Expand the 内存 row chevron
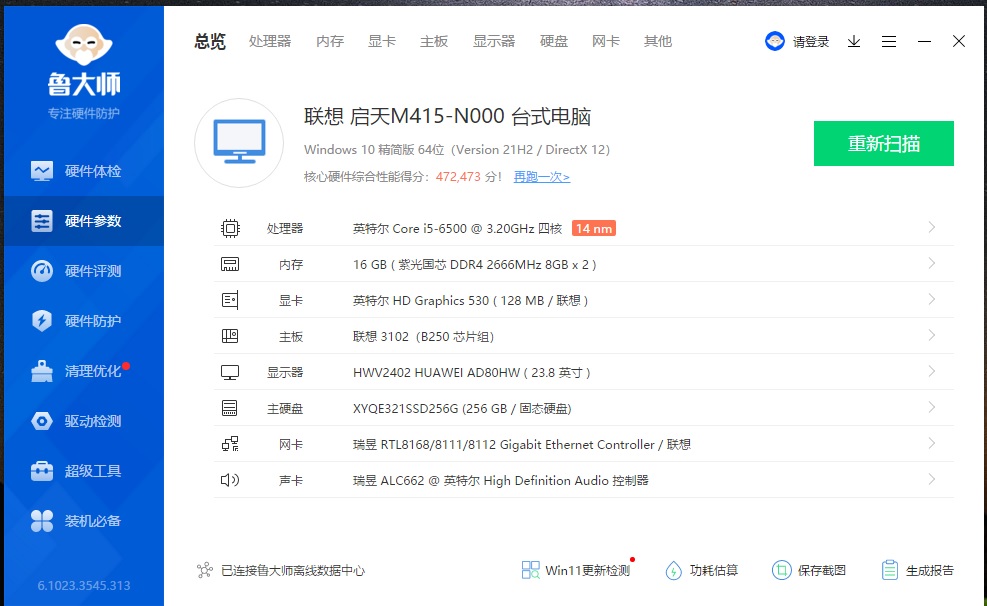987x606 pixels. (932, 263)
